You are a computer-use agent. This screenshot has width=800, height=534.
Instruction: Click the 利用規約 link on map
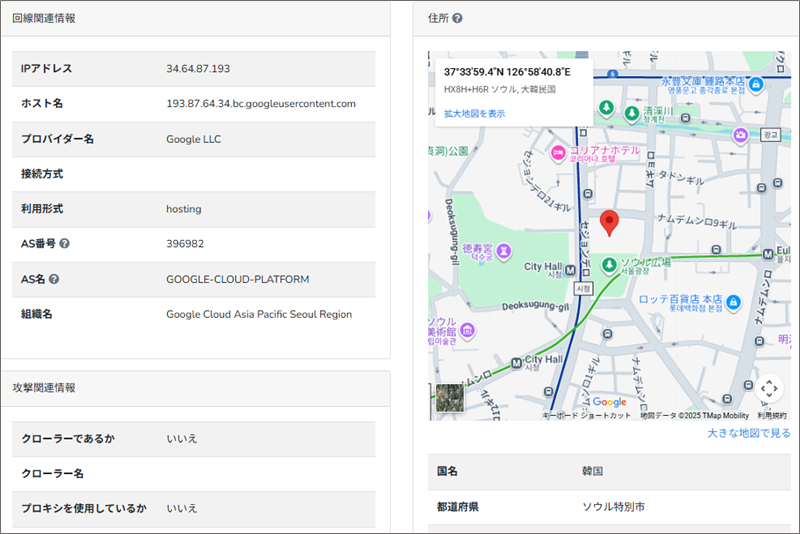pos(771,415)
